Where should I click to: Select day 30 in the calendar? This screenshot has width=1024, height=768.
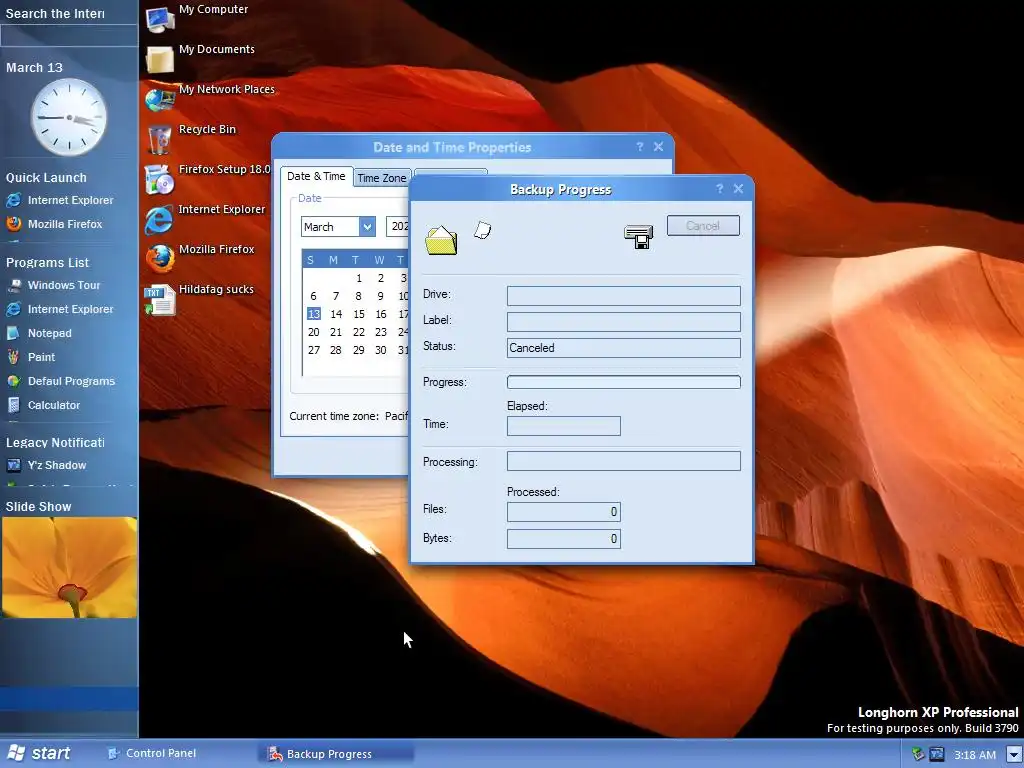381,350
